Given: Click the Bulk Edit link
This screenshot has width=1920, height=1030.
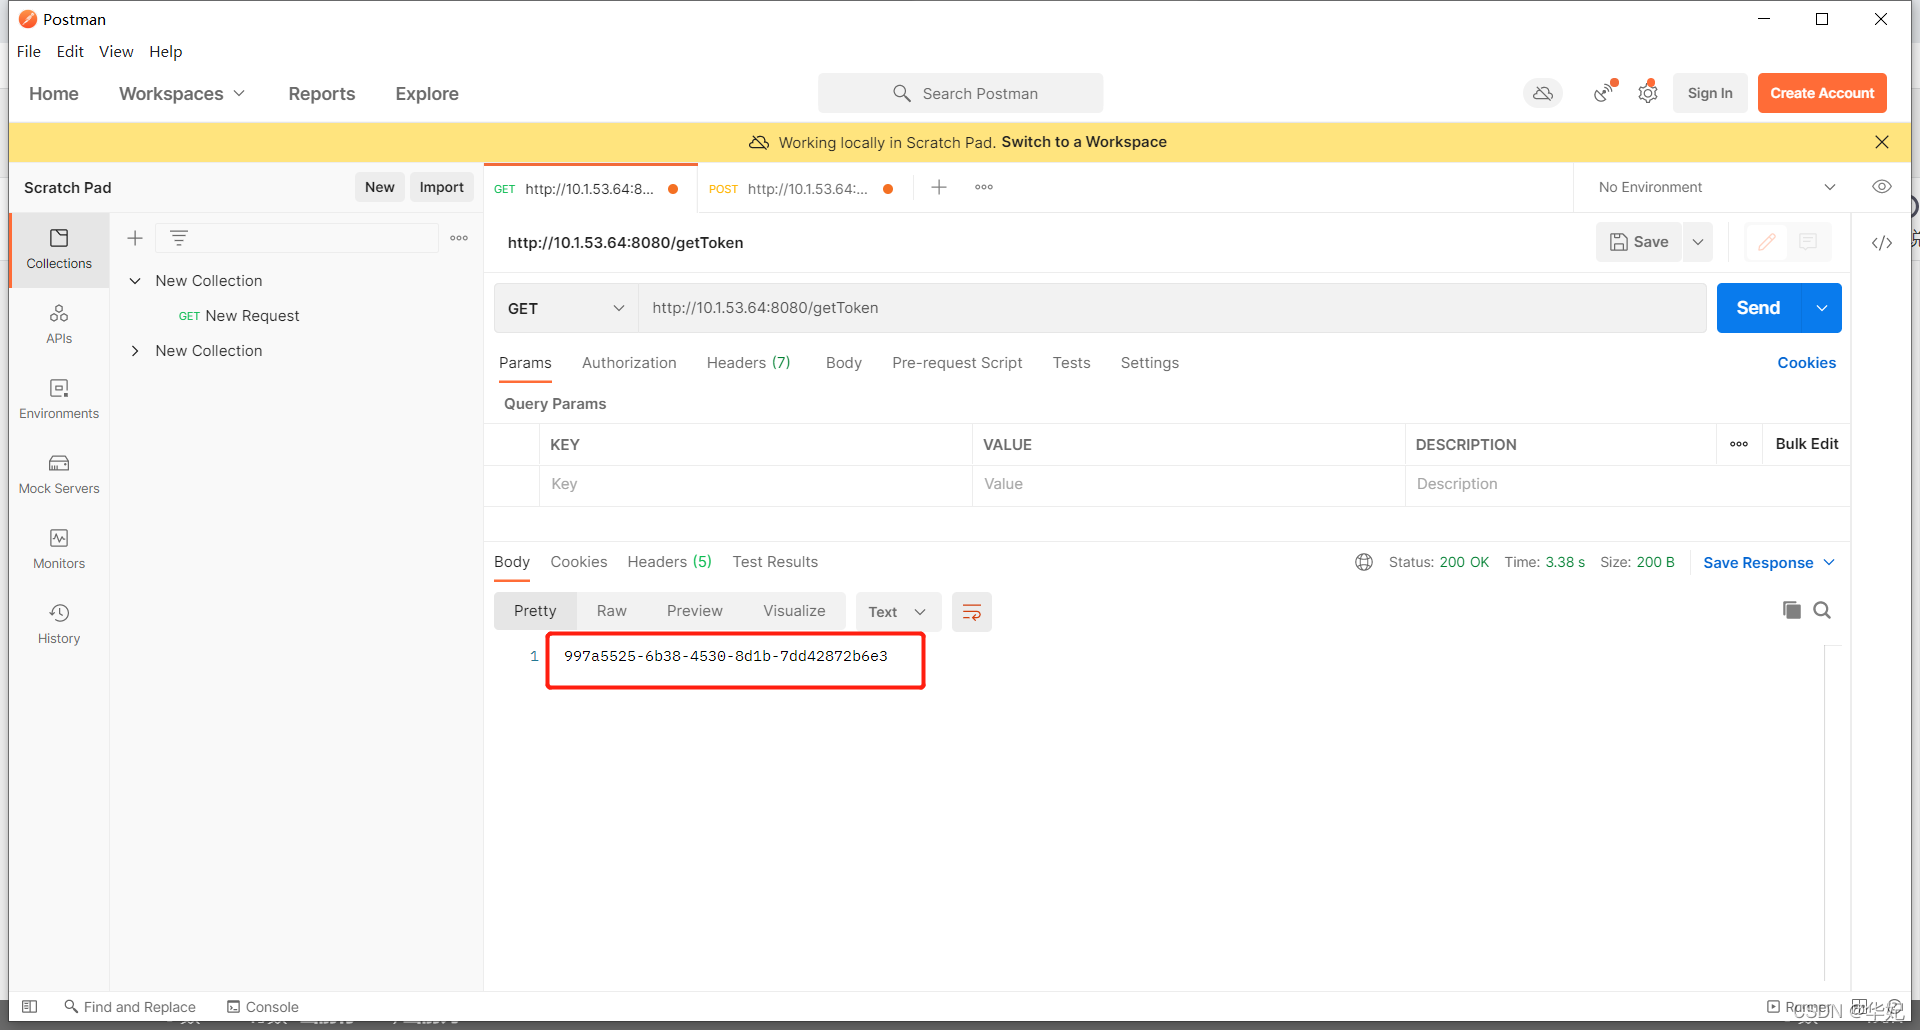Looking at the screenshot, I should click(x=1806, y=444).
